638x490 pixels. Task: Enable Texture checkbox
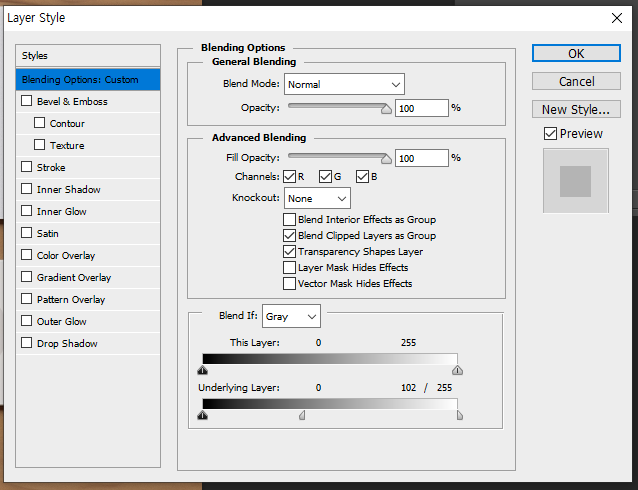tap(39, 145)
